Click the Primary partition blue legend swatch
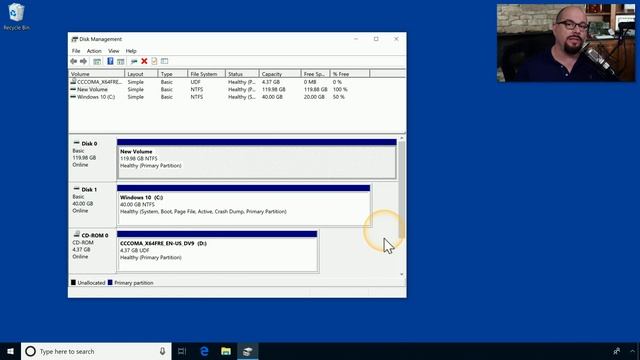Screen dimensions: 640x360 pos(110,282)
